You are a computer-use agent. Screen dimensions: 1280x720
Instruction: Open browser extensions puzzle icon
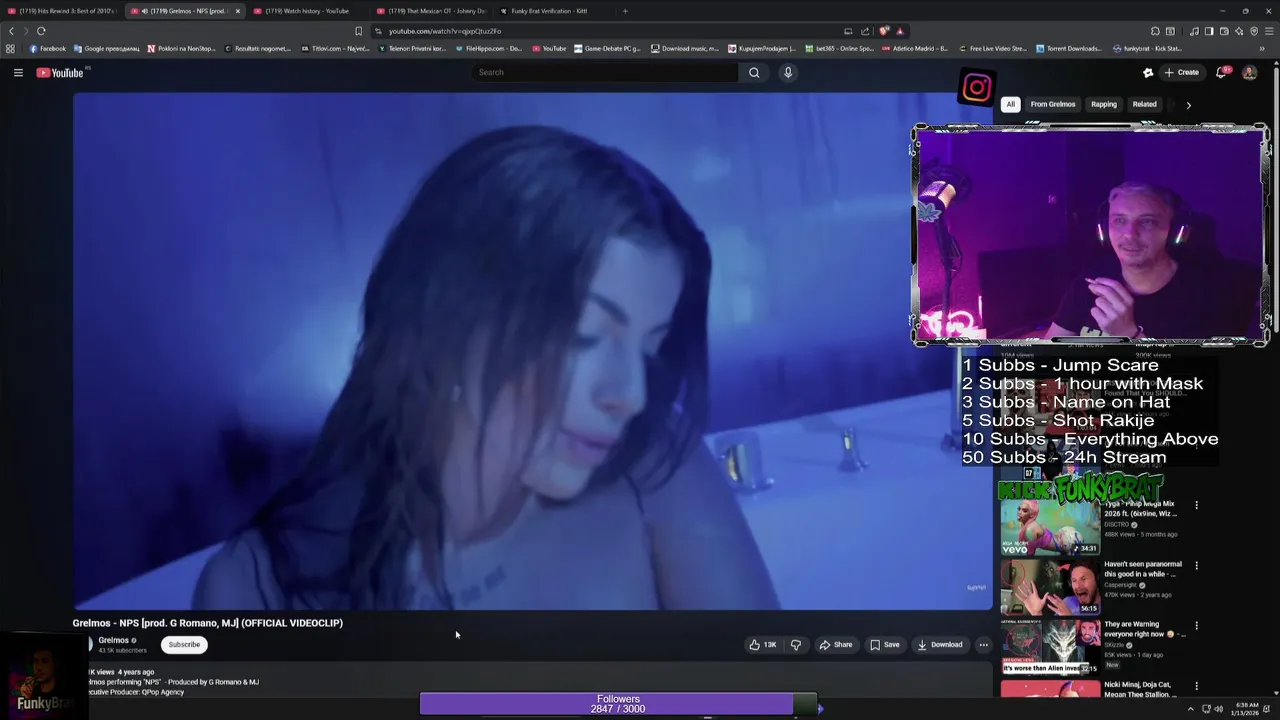coord(1155,31)
